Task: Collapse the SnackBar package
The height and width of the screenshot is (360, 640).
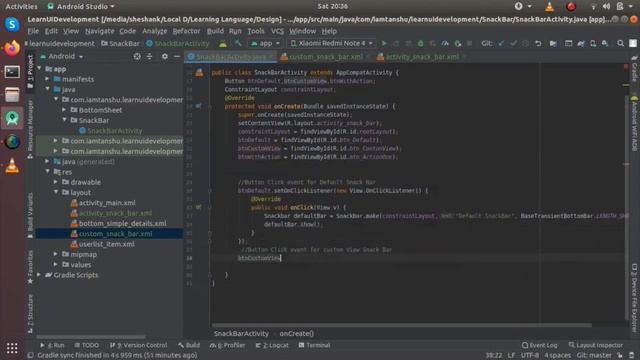Action: (x=64, y=120)
